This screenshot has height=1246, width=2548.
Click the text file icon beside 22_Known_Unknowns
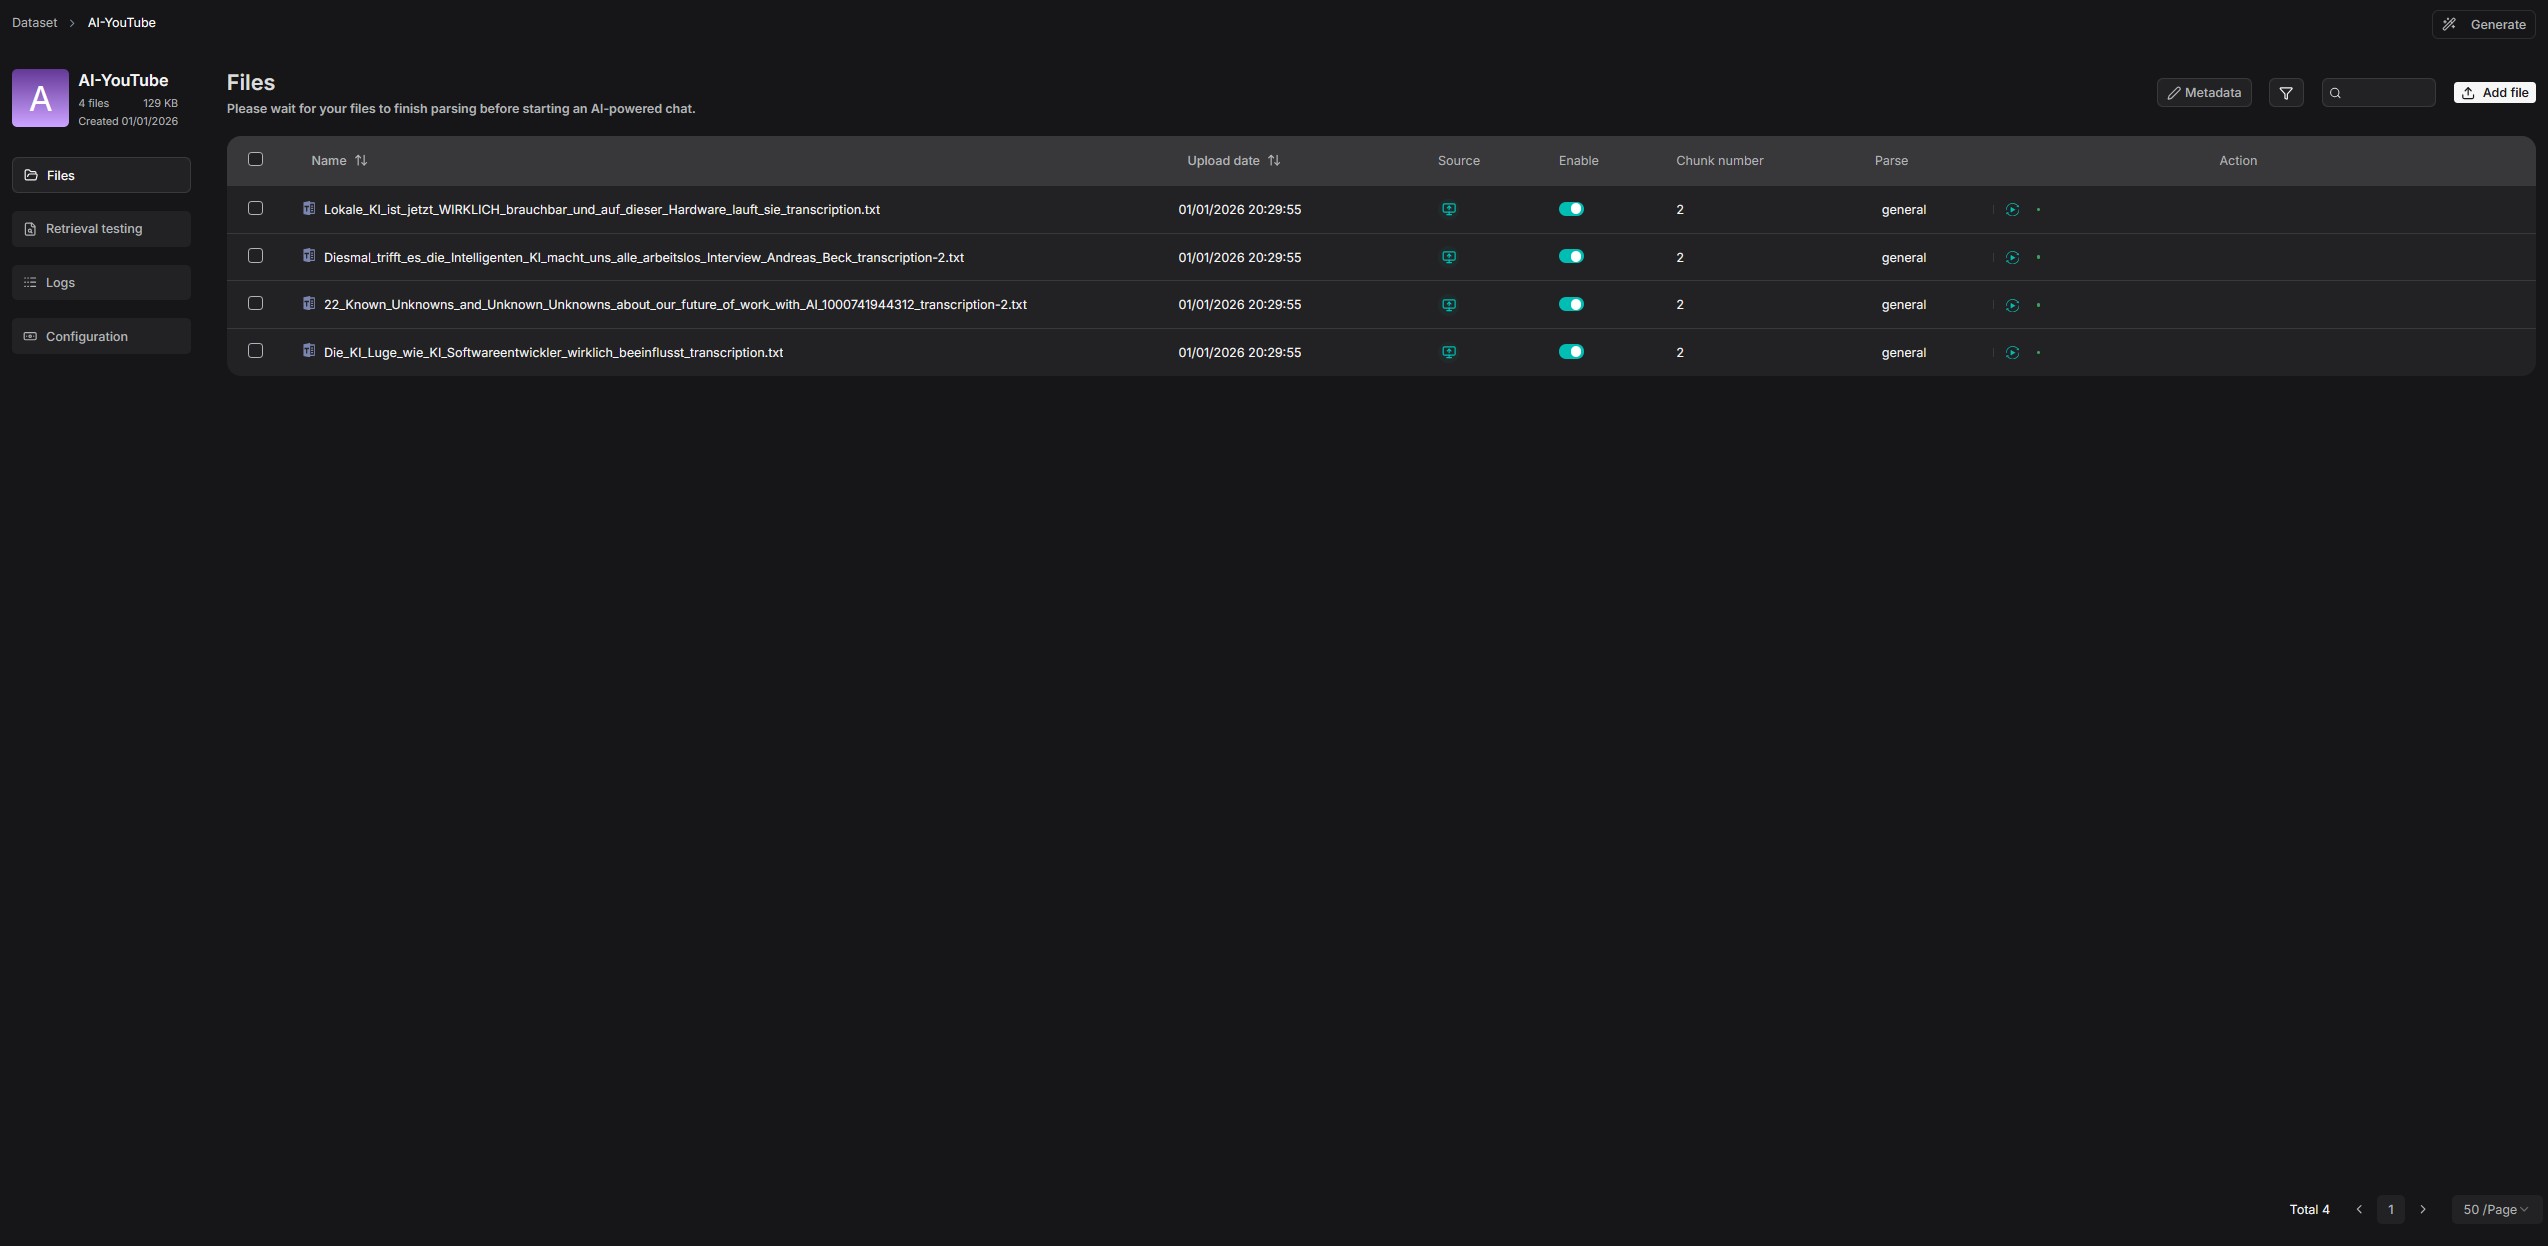[309, 304]
